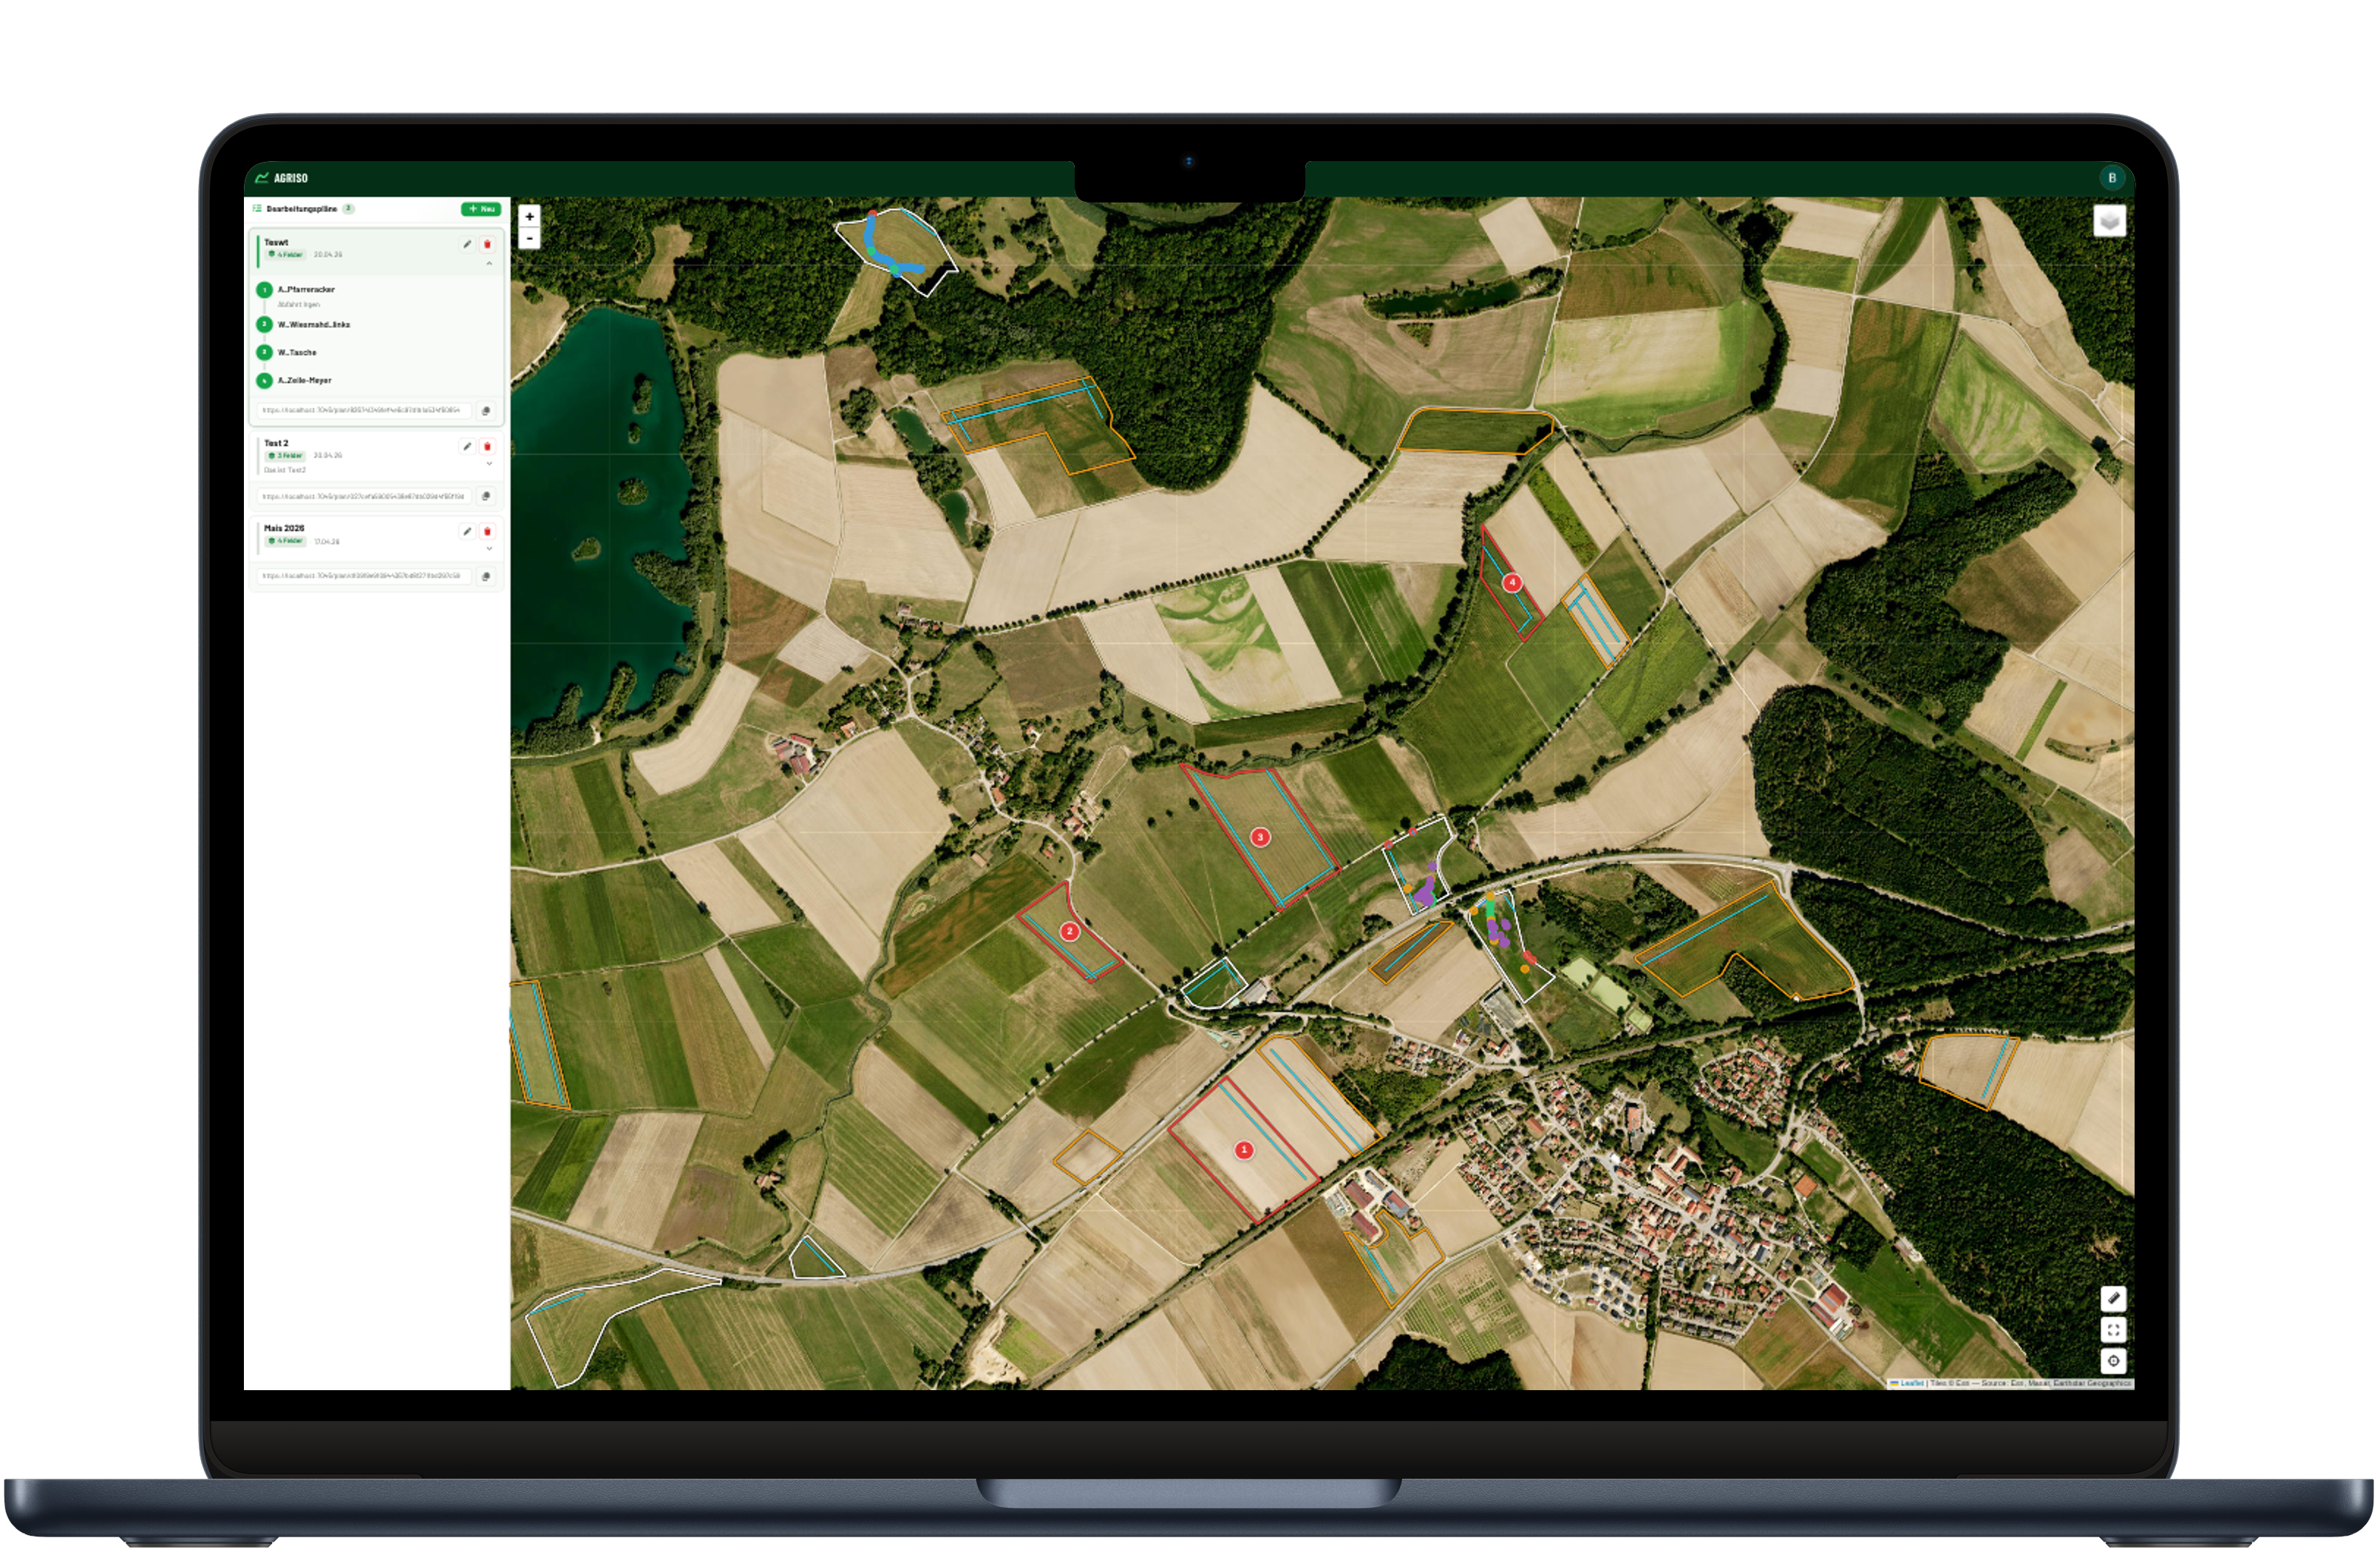Zoom in on the map
The height and width of the screenshot is (1552, 2380).
pyautogui.click(x=529, y=216)
